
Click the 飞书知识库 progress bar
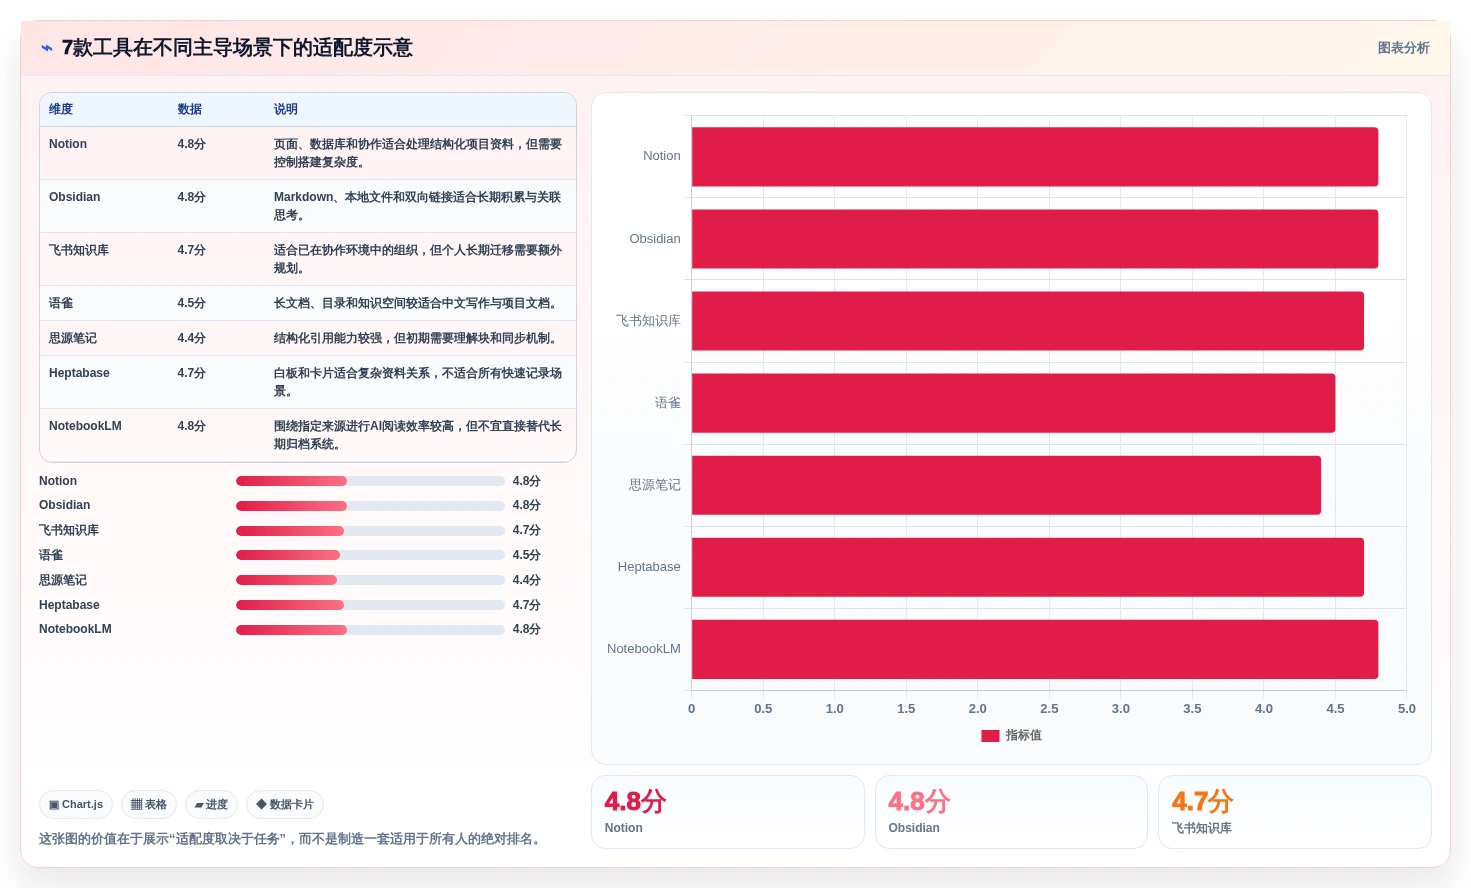click(370, 531)
